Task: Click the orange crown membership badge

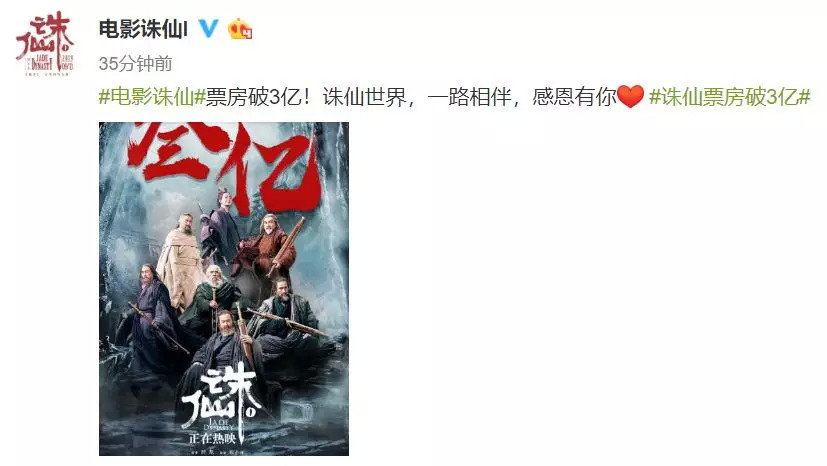Action: (x=239, y=29)
